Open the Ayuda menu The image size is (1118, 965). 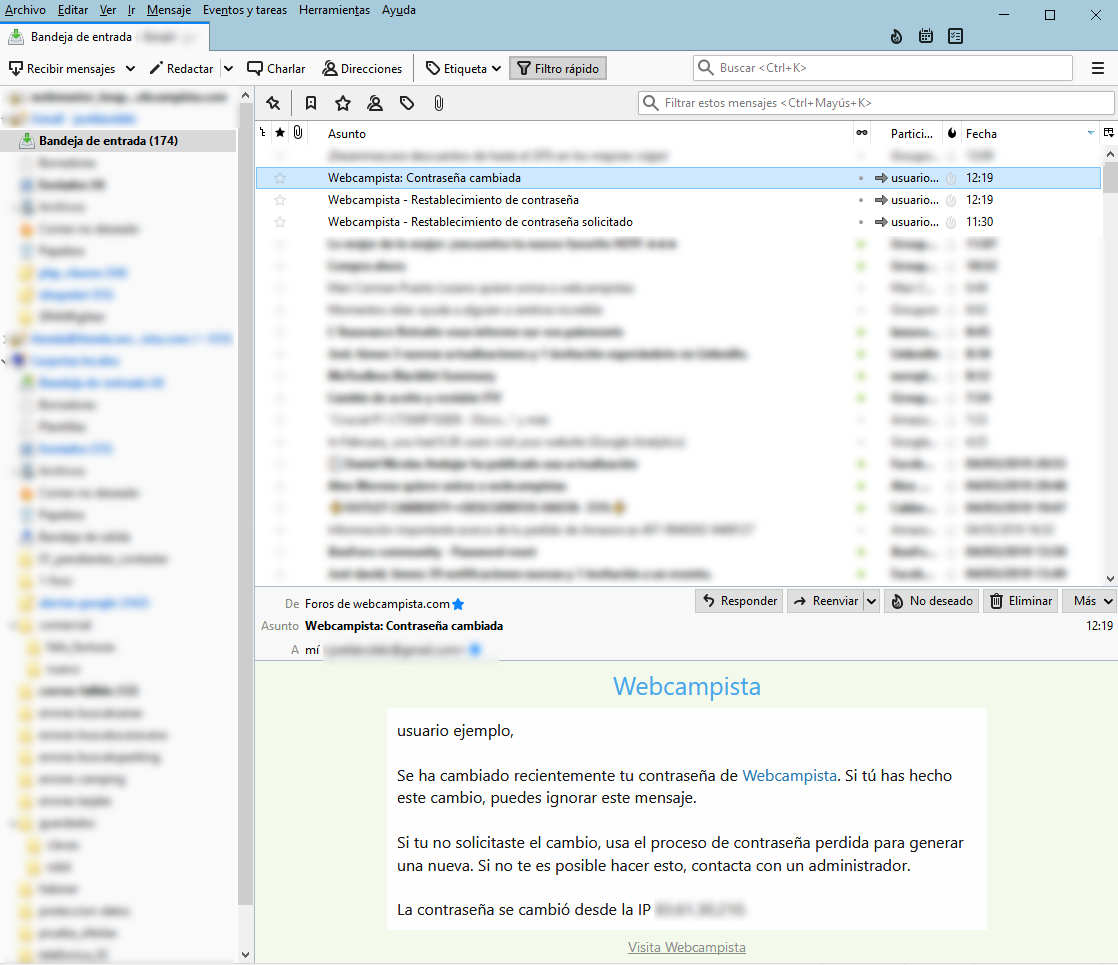tap(399, 10)
